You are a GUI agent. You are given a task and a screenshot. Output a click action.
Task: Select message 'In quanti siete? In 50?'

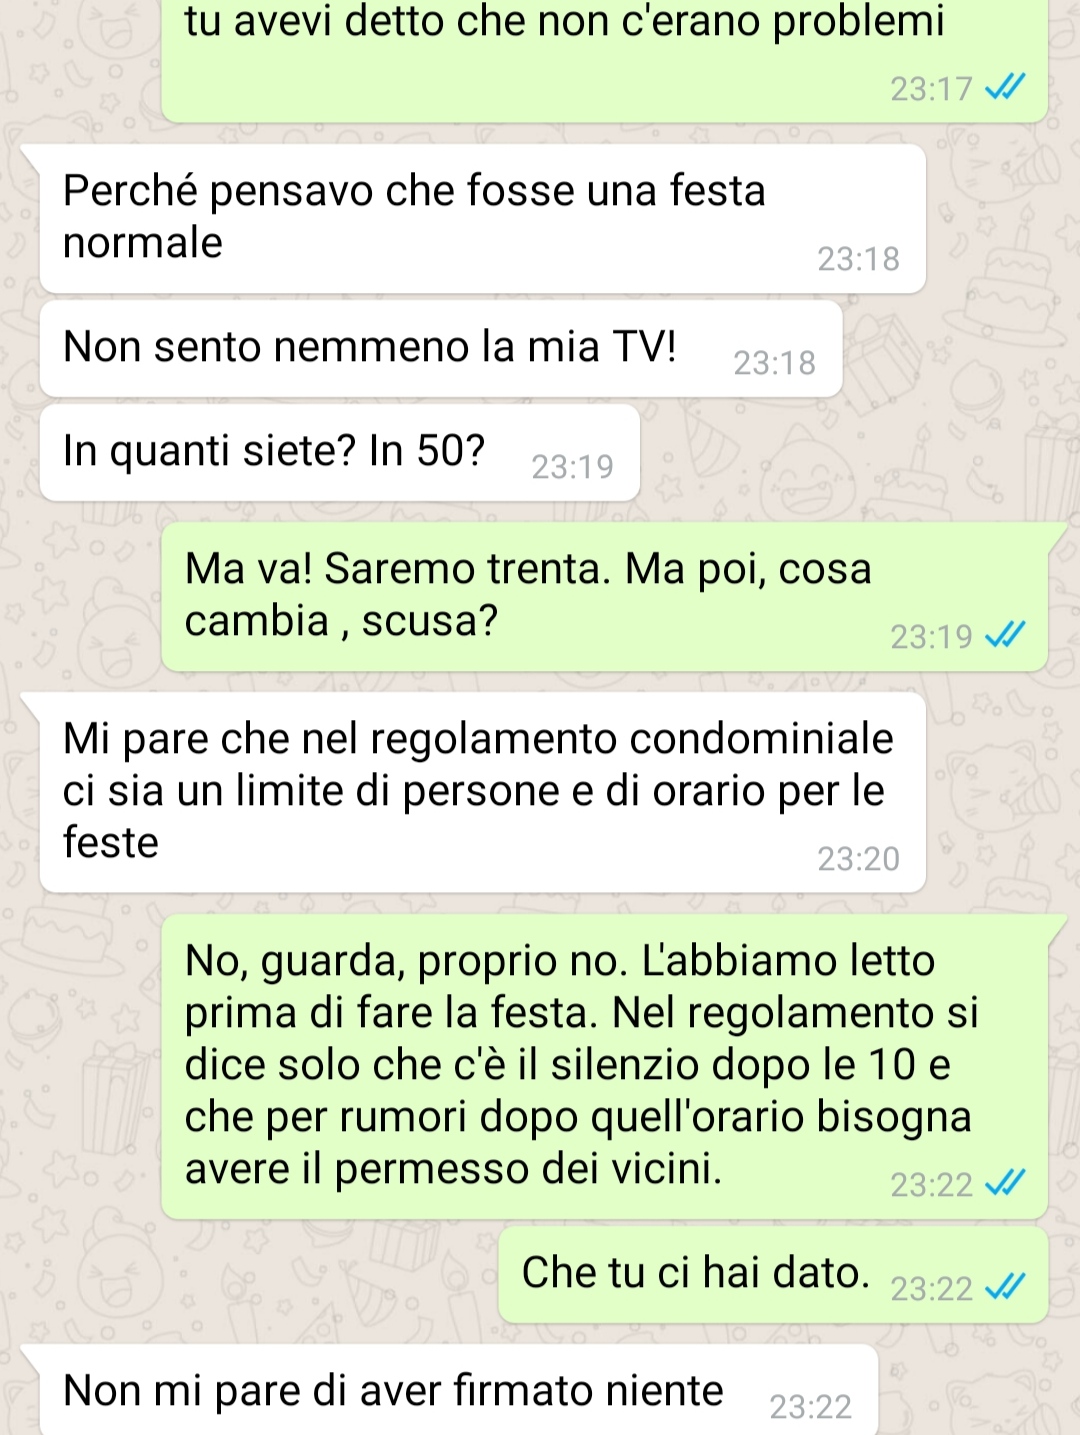click(x=340, y=453)
